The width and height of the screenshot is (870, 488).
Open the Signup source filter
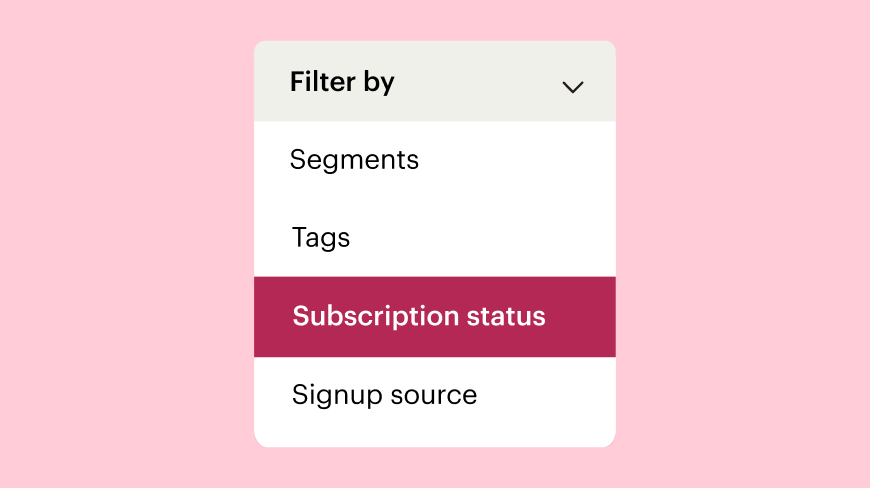(x=434, y=395)
